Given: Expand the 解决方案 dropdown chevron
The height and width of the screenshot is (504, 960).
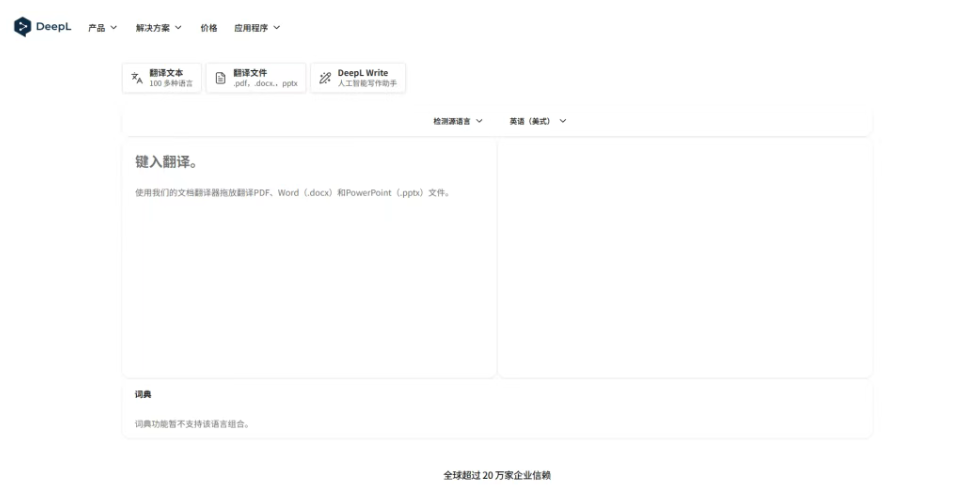Looking at the screenshot, I should pos(178,28).
